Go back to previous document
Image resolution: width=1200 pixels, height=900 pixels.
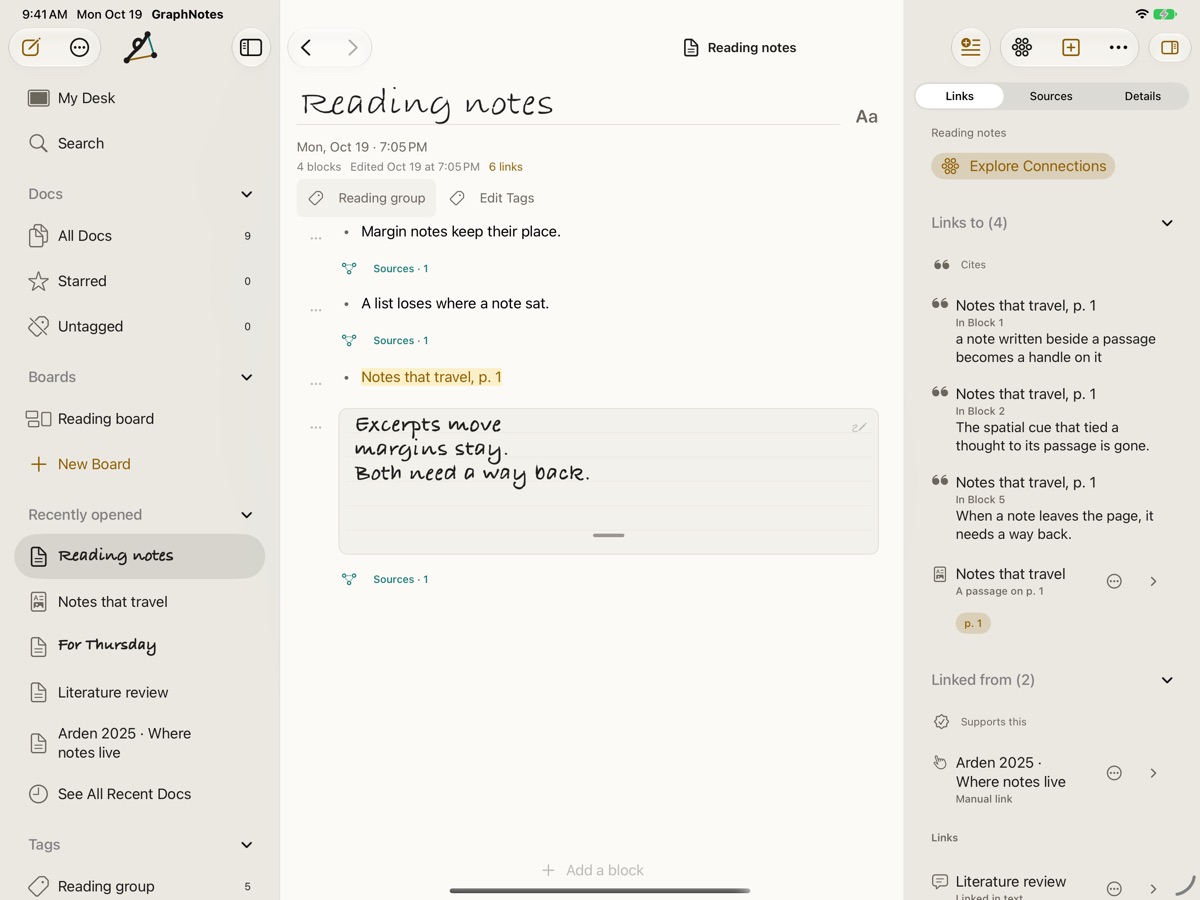tap(307, 47)
